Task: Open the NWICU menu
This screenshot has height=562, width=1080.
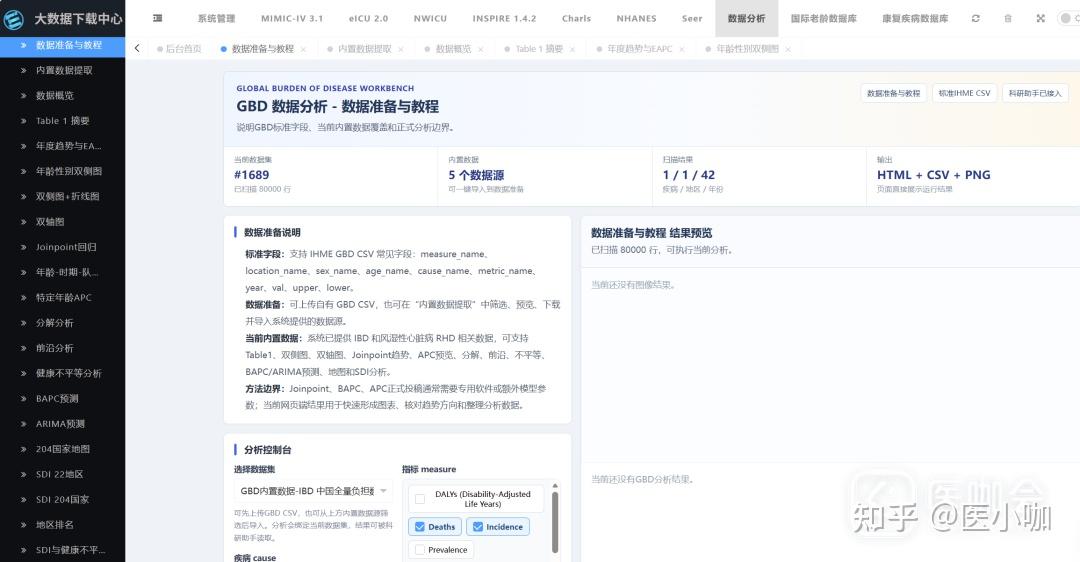Action: 430,19
